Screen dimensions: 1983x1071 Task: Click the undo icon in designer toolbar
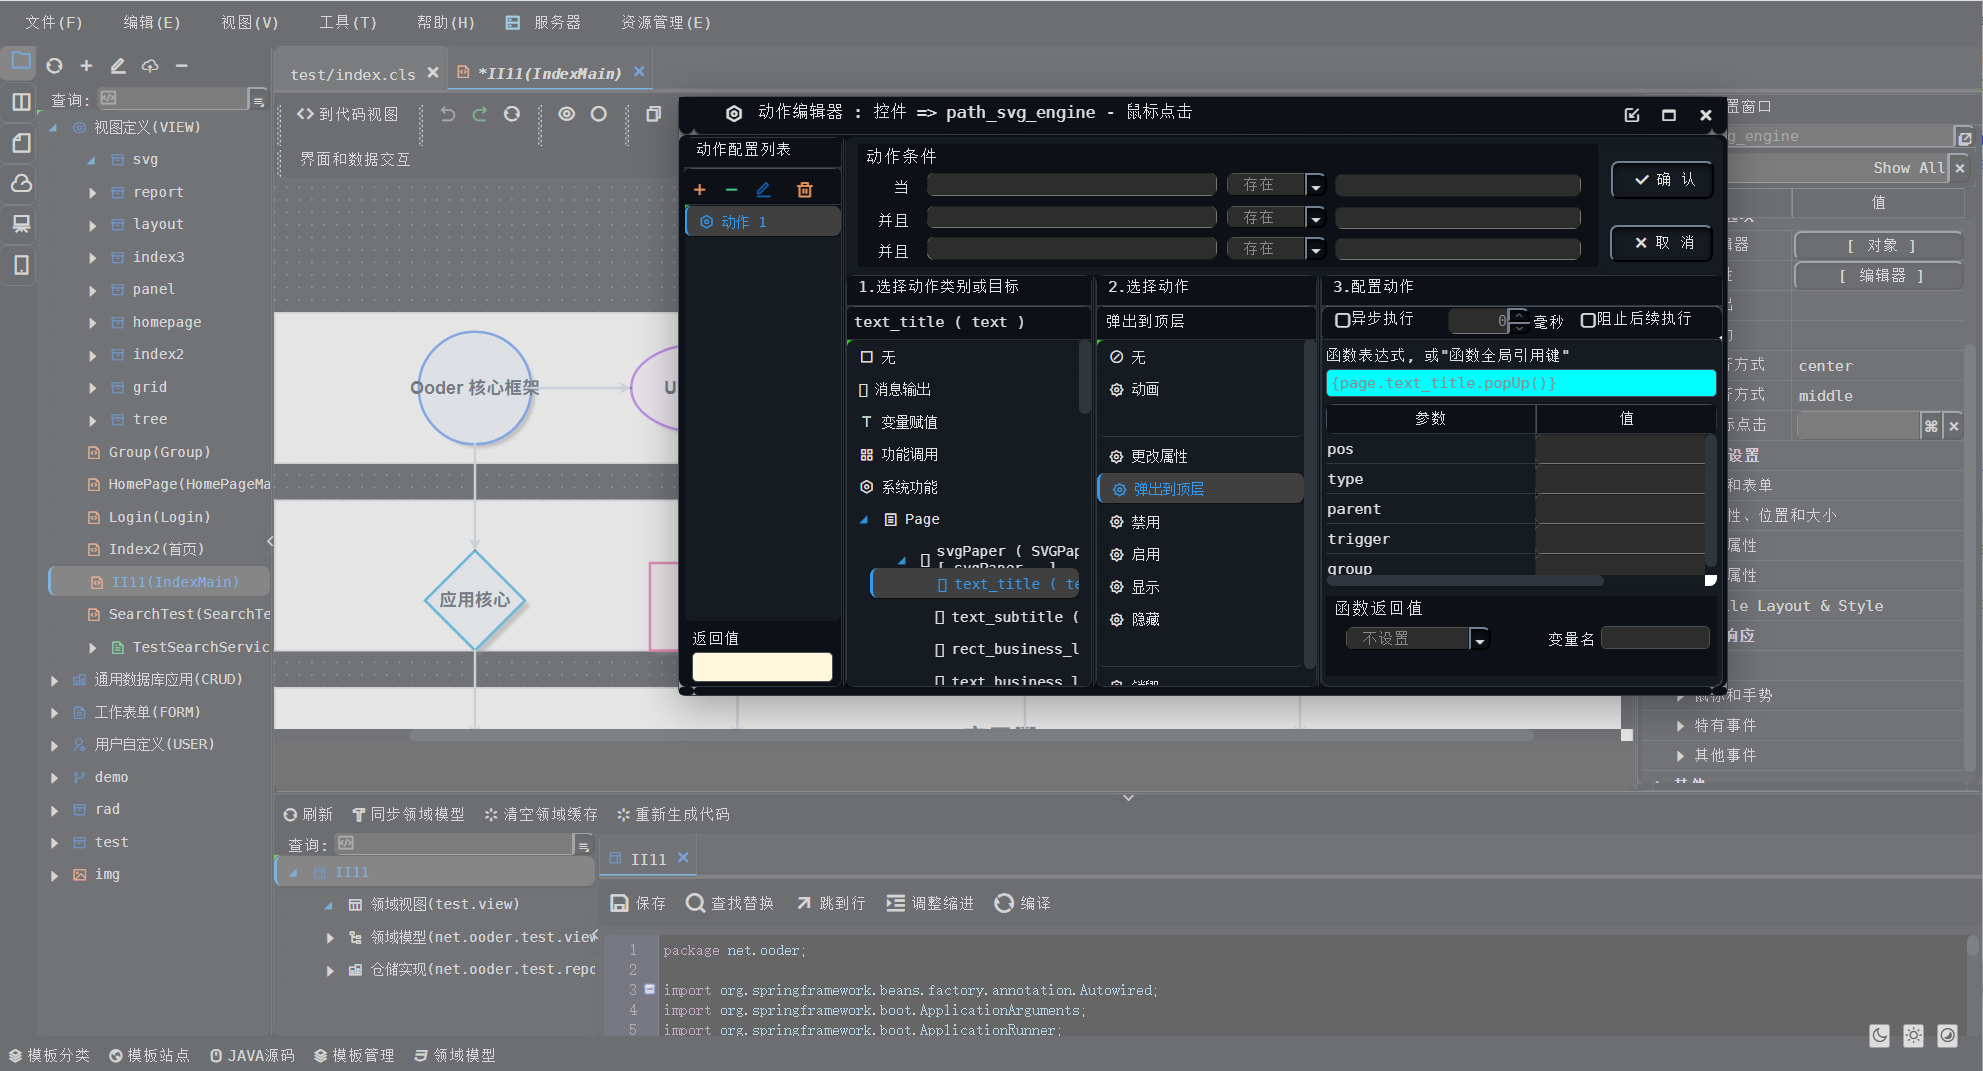click(448, 114)
